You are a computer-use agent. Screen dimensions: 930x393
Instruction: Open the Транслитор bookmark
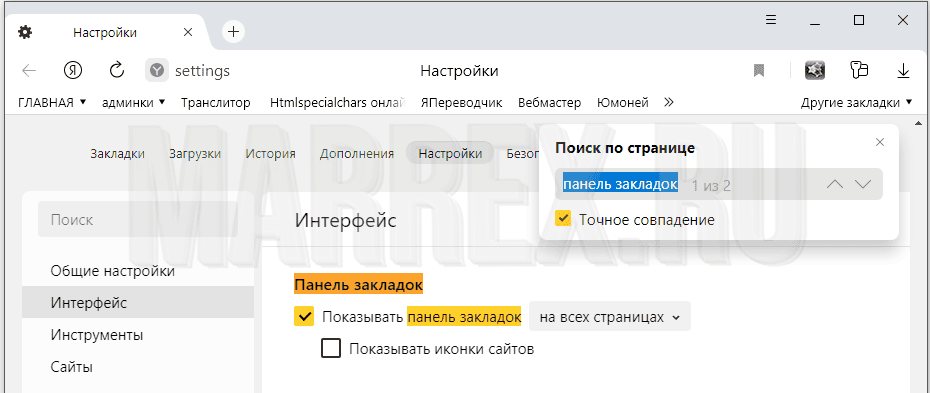[x=216, y=103]
